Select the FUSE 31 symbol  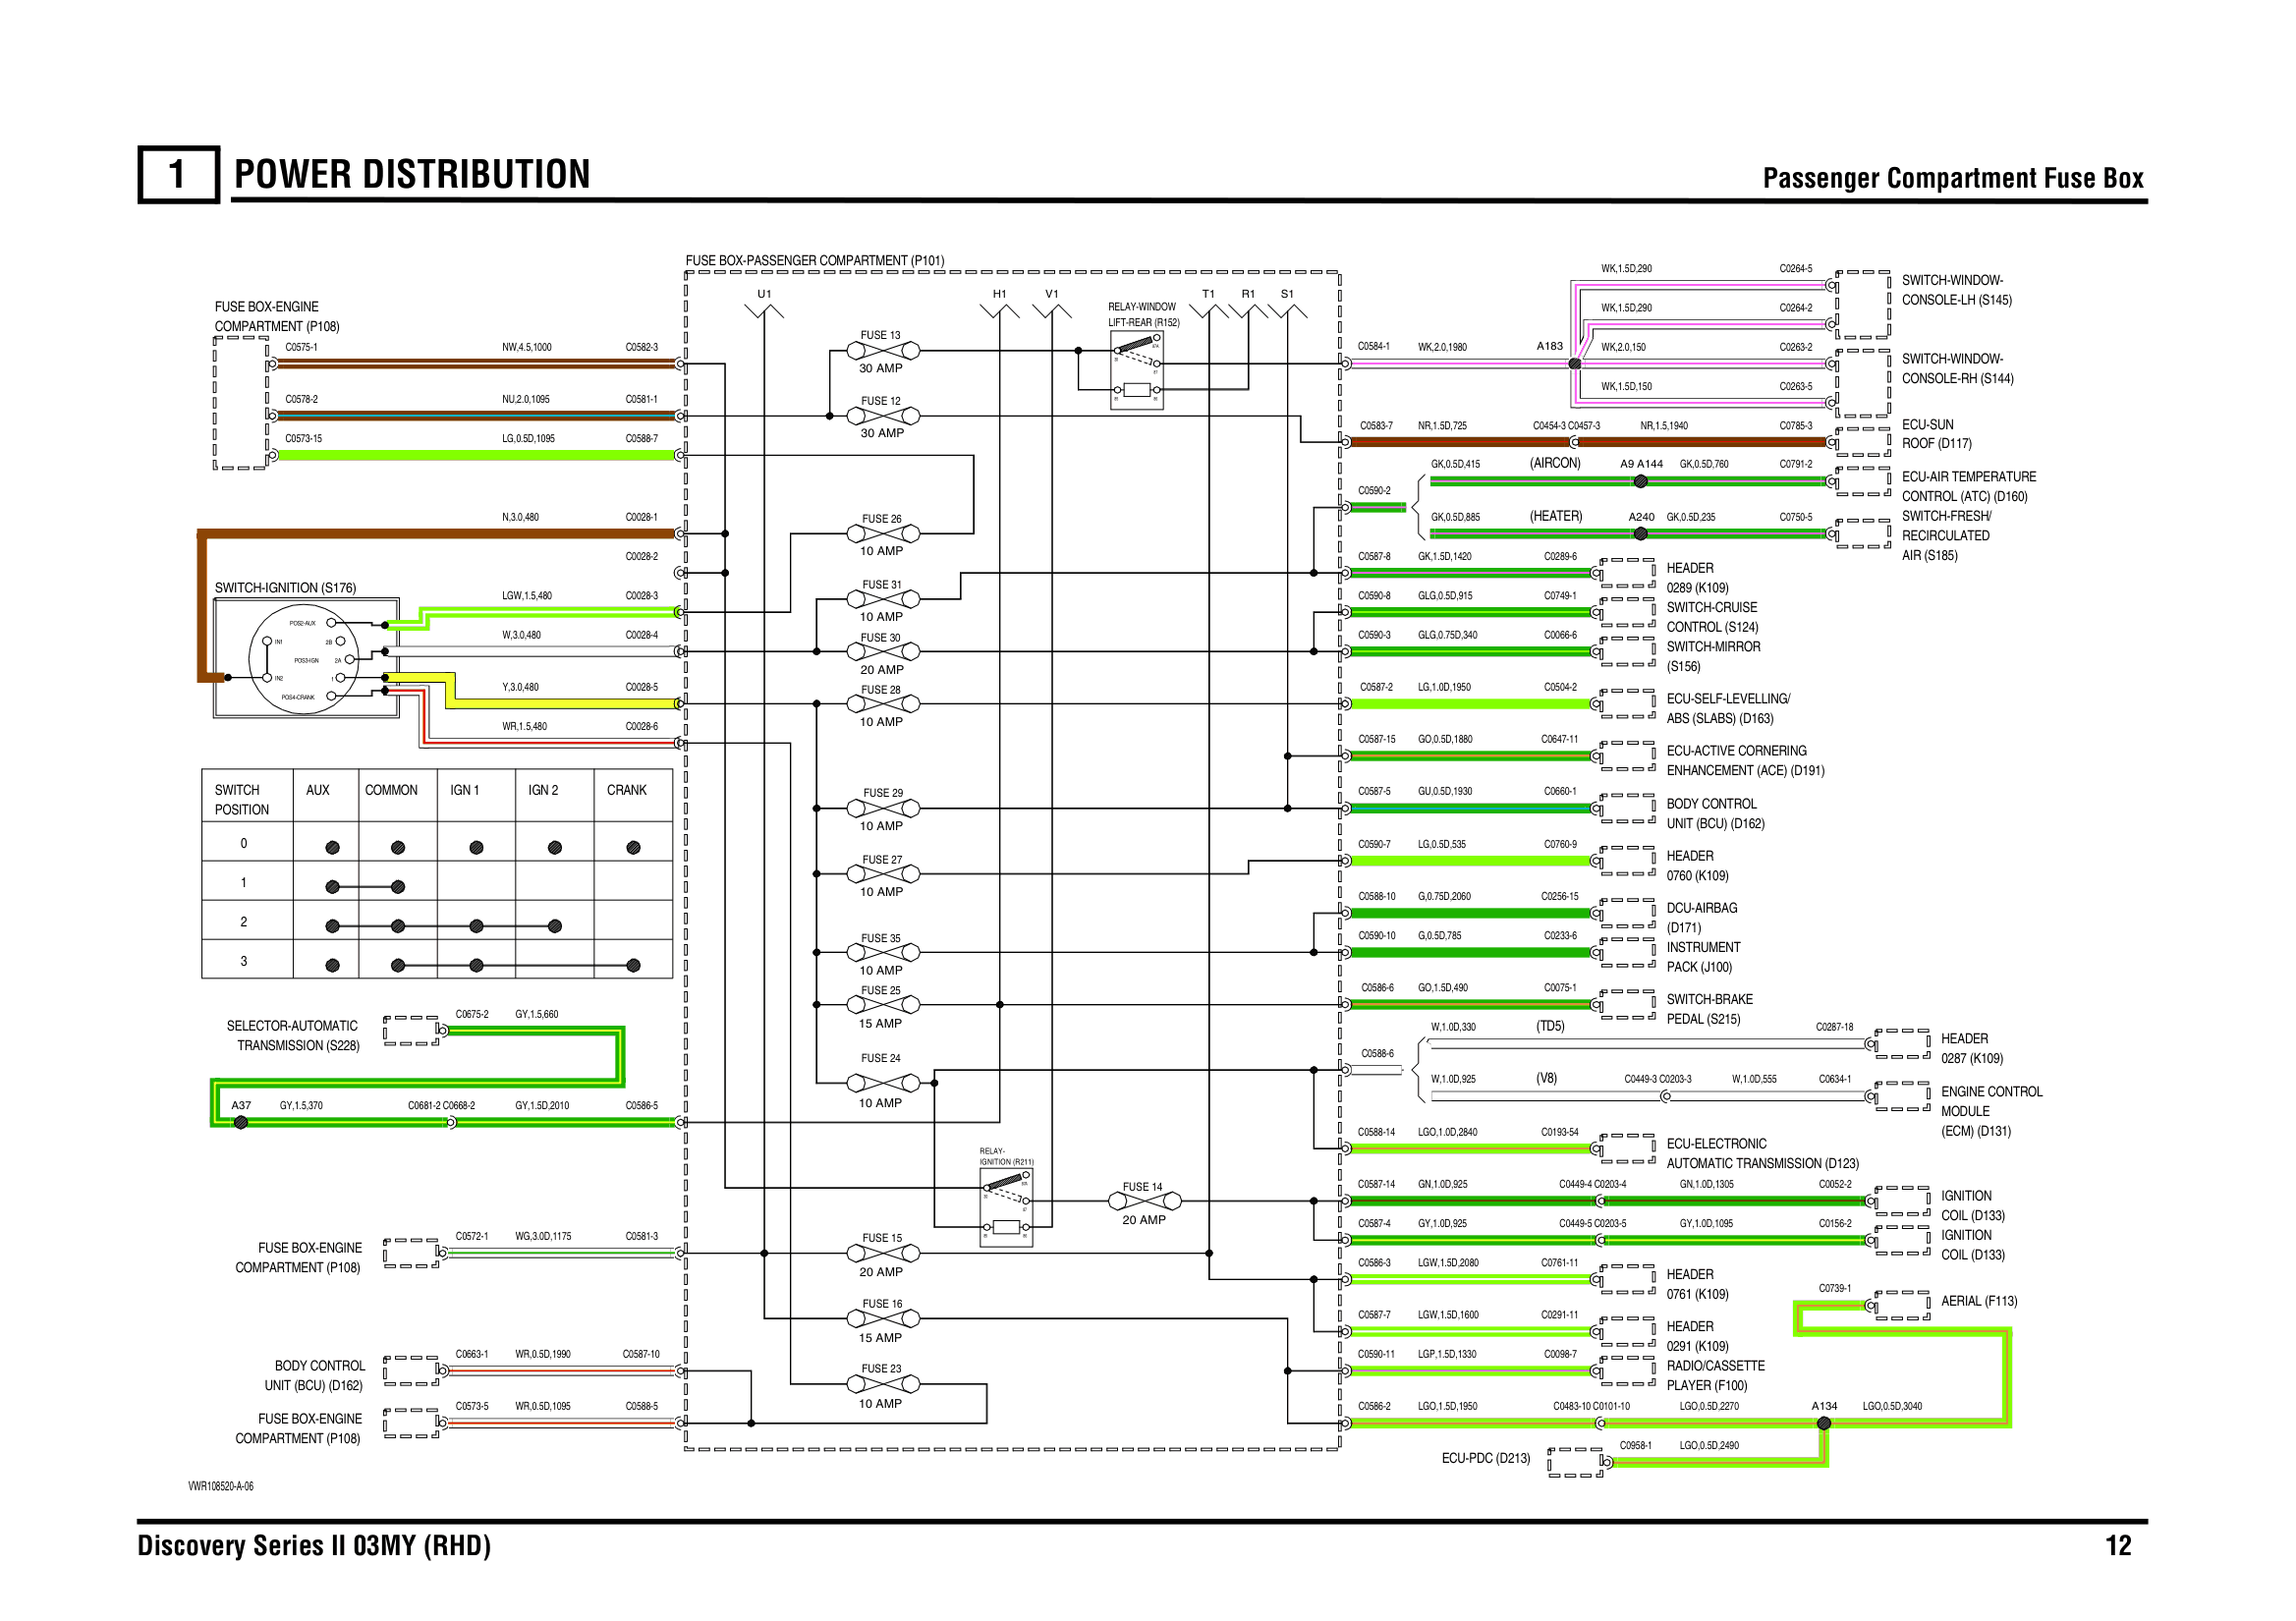(882, 599)
